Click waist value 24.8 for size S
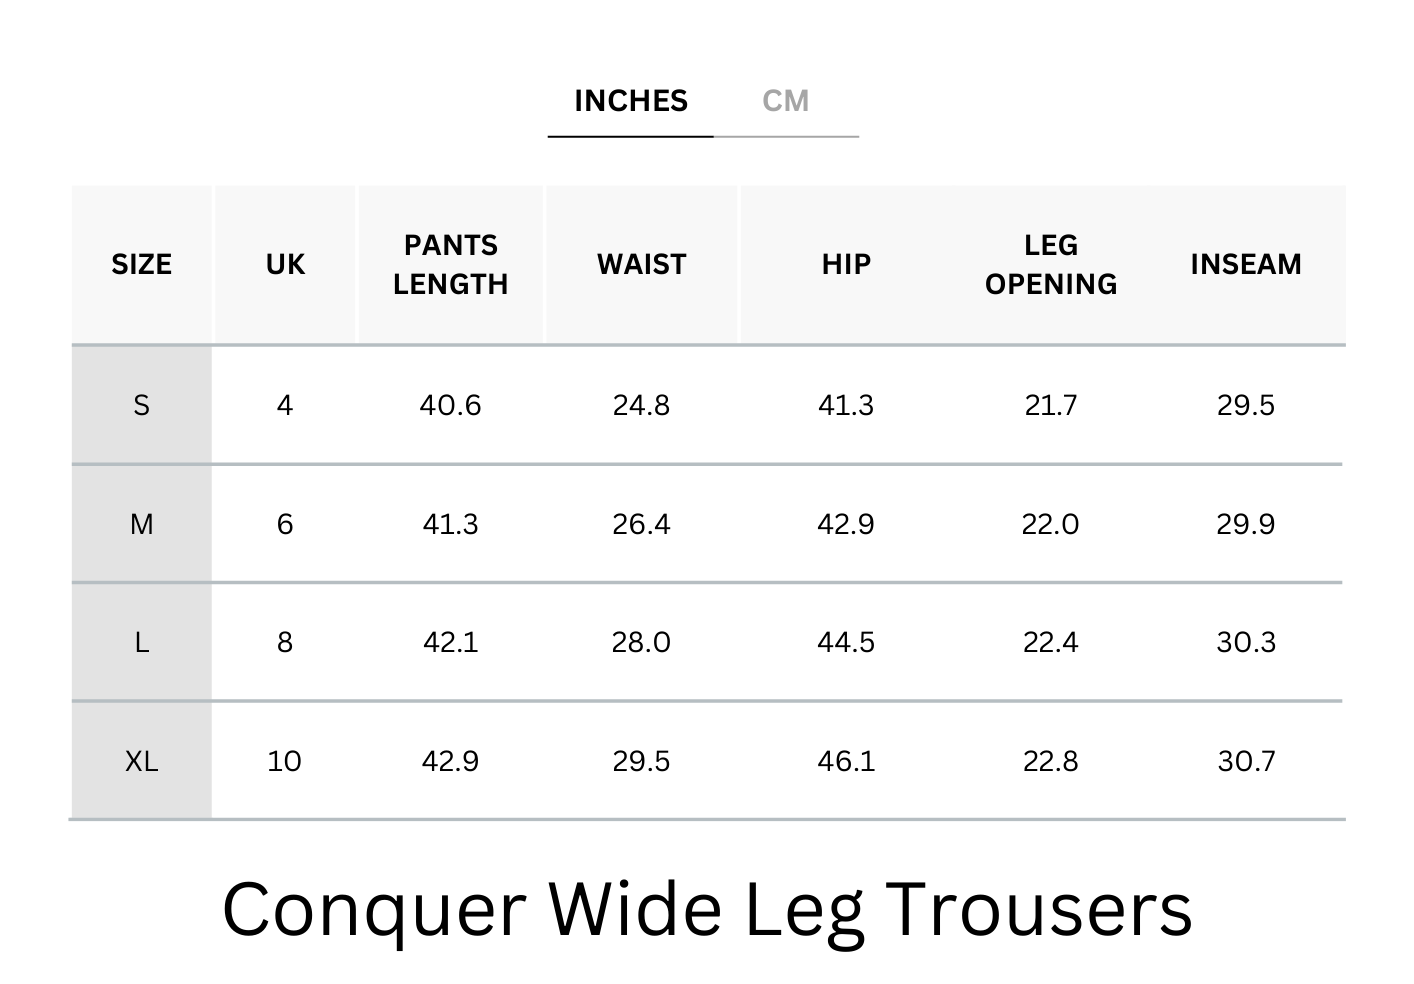This screenshot has width=1414, height=984. [641, 405]
